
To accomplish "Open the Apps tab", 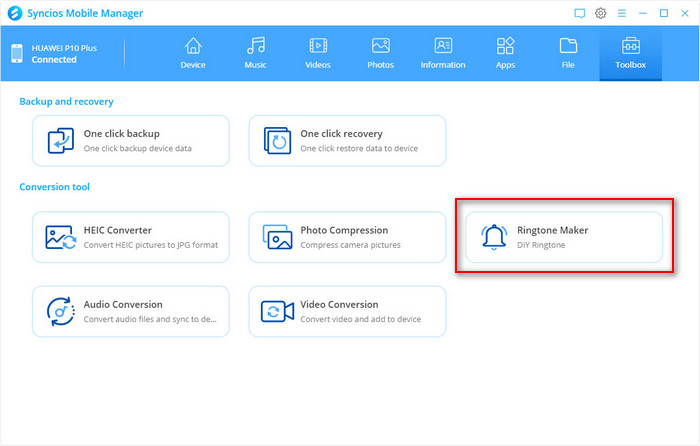I will click(505, 54).
